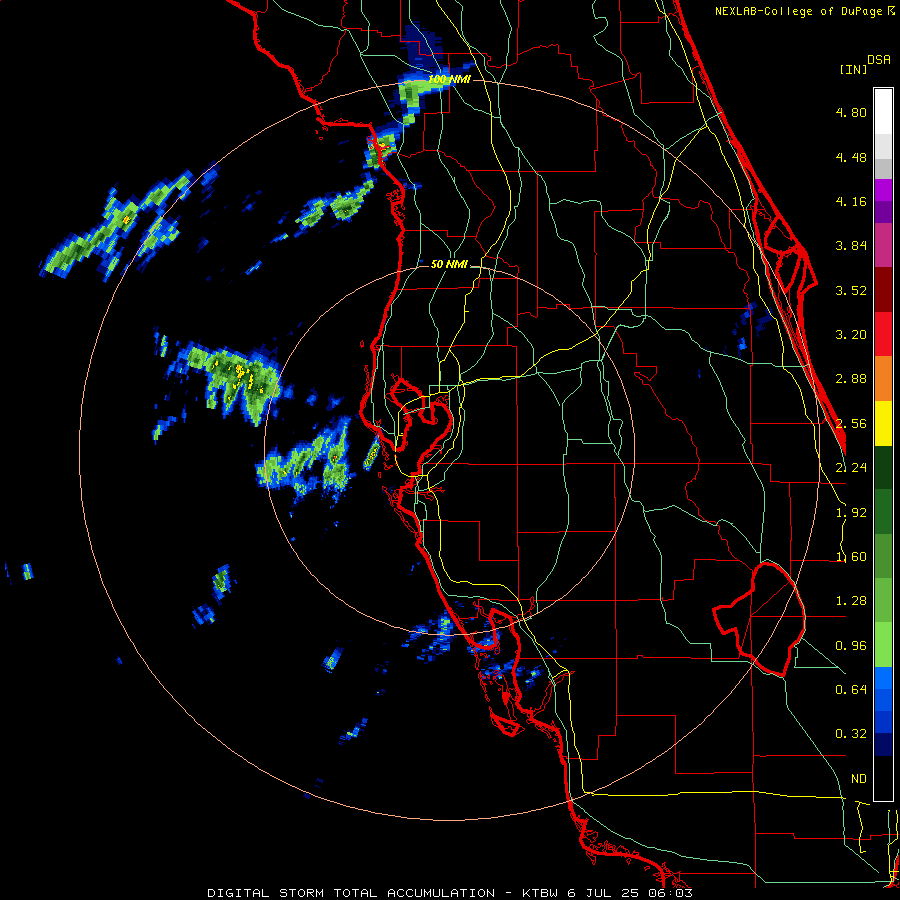
Task: Select the 2.88 legend value
Action: 851,379
